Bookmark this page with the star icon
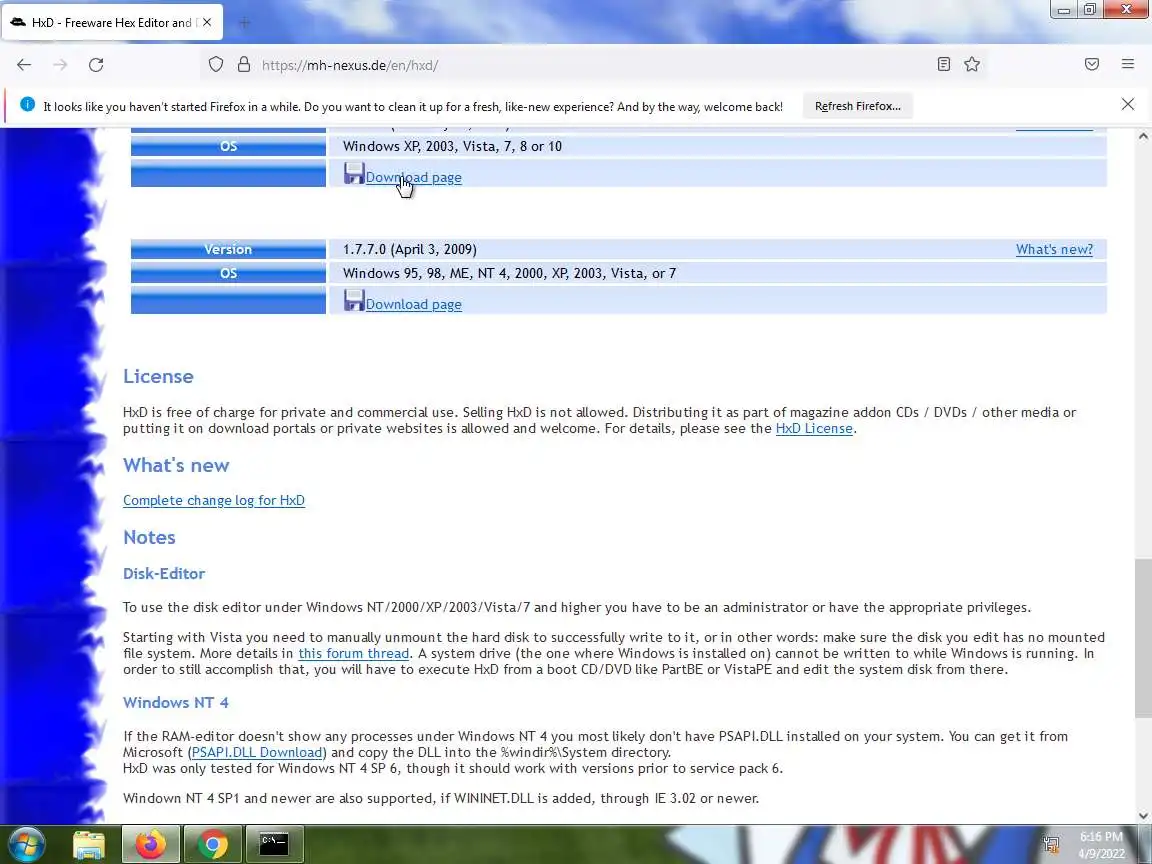Image resolution: width=1152 pixels, height=864 pixels. (x=972, y=65)
